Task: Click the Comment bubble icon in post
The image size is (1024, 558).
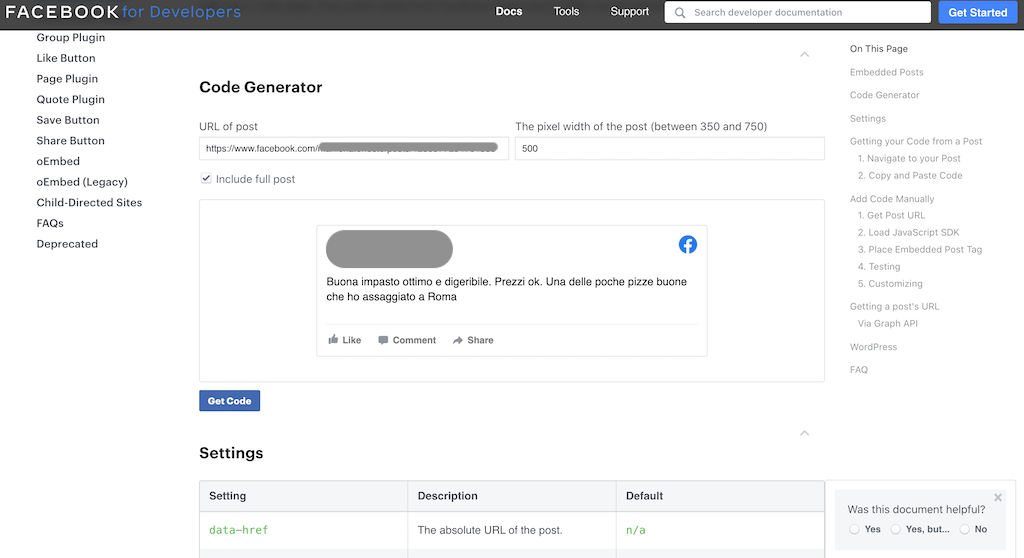Action: (383, 340)
